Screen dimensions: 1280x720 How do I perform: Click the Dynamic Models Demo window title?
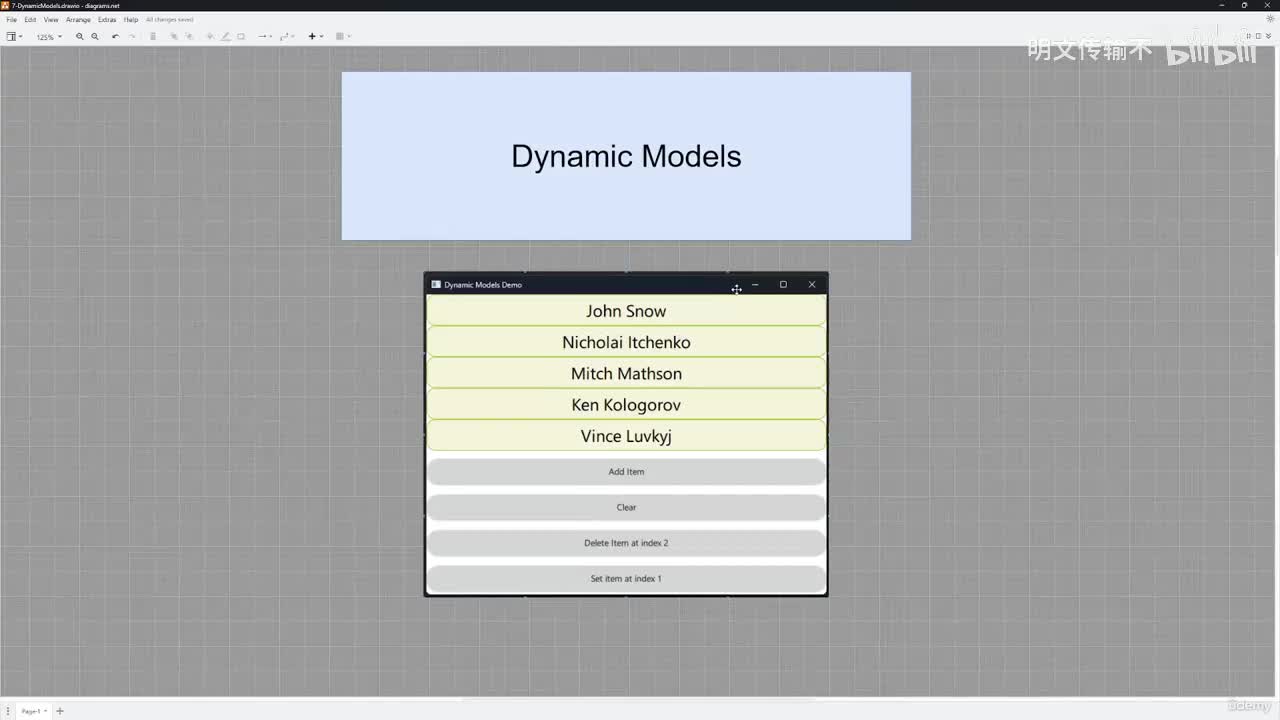point(483,285)
